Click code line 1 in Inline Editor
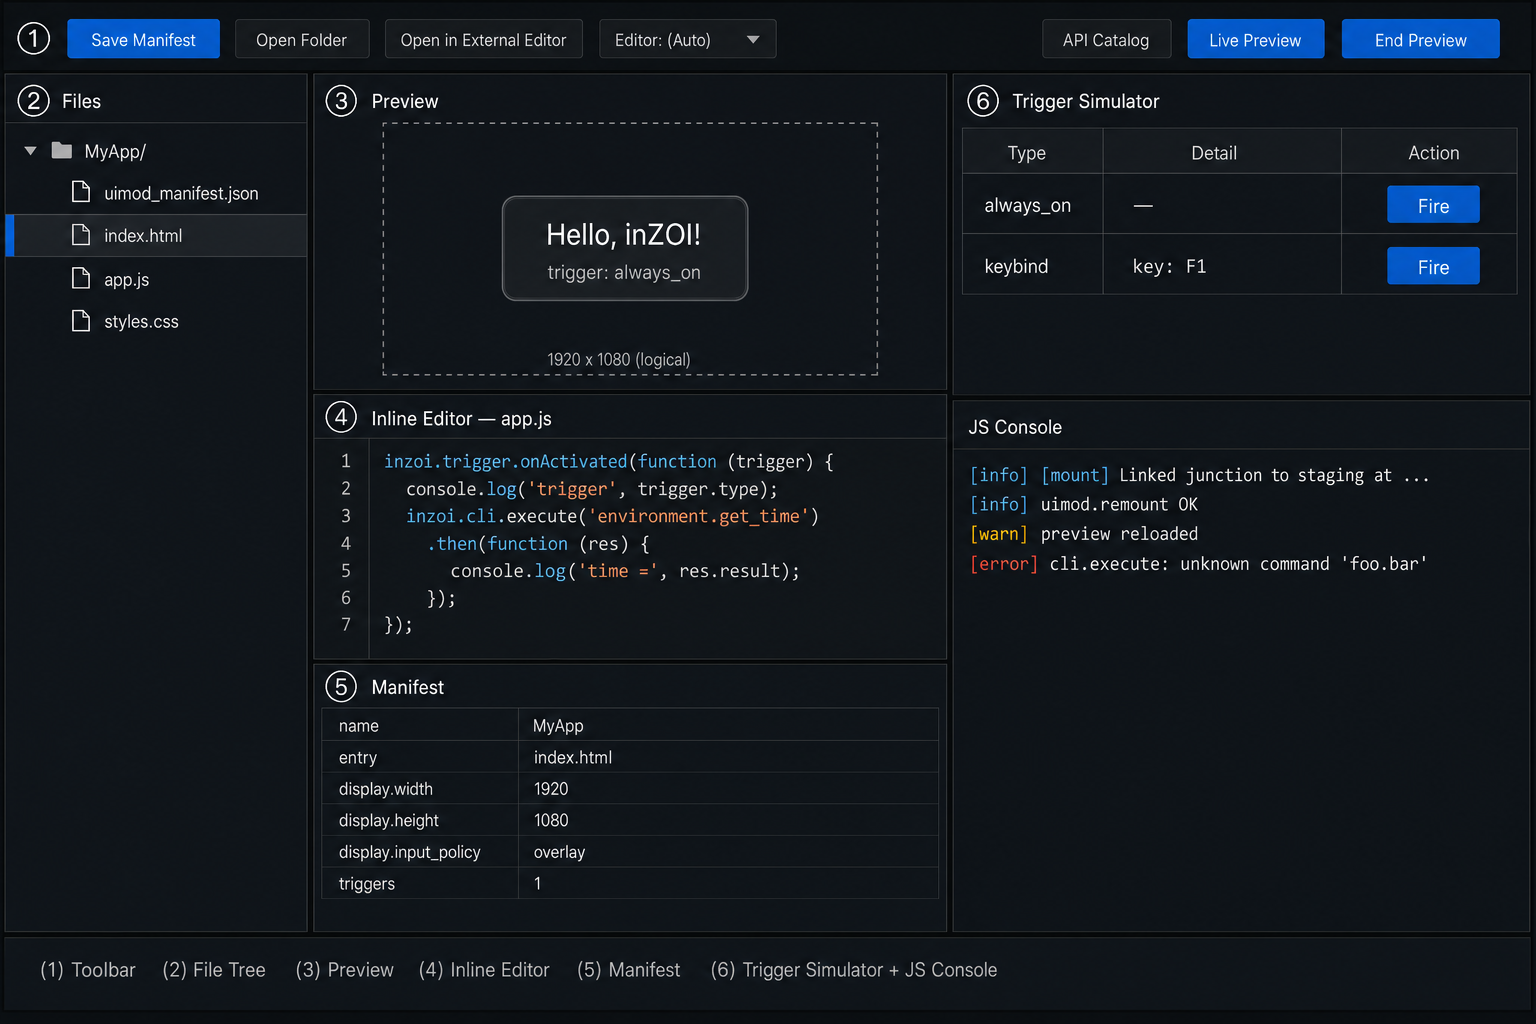The image size is (1536, 1024). pyautogui.click(x=609, y=461)
